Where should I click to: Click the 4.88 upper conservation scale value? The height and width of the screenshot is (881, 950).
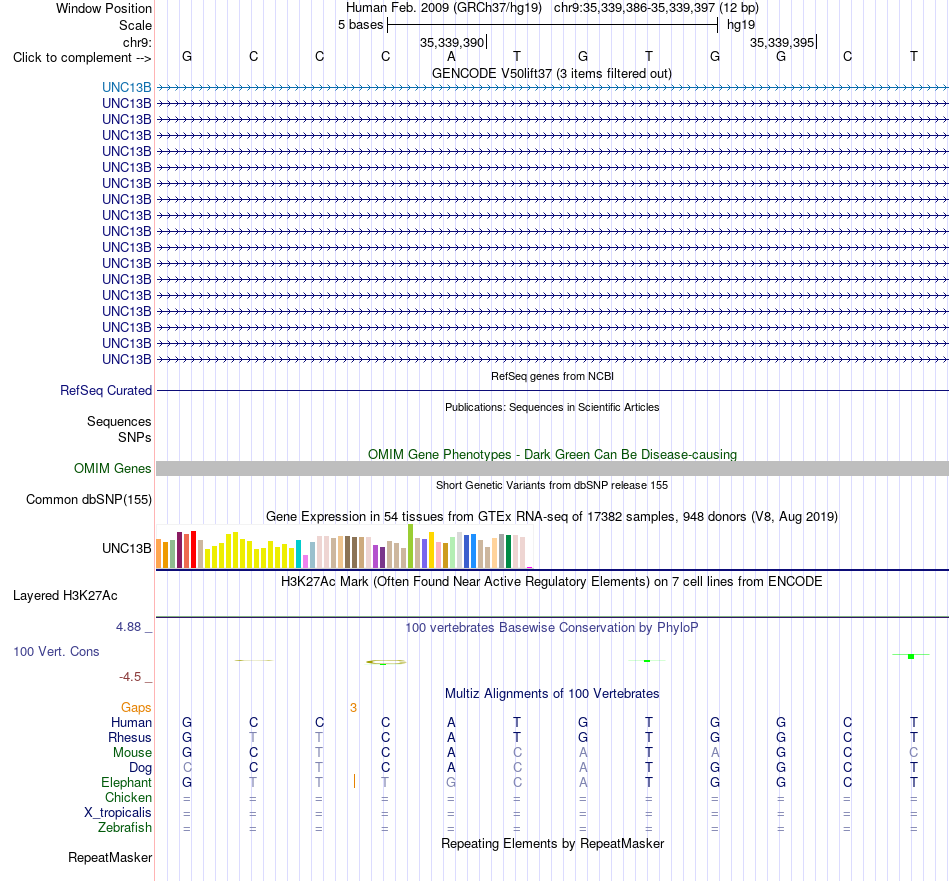click(128, 627)
